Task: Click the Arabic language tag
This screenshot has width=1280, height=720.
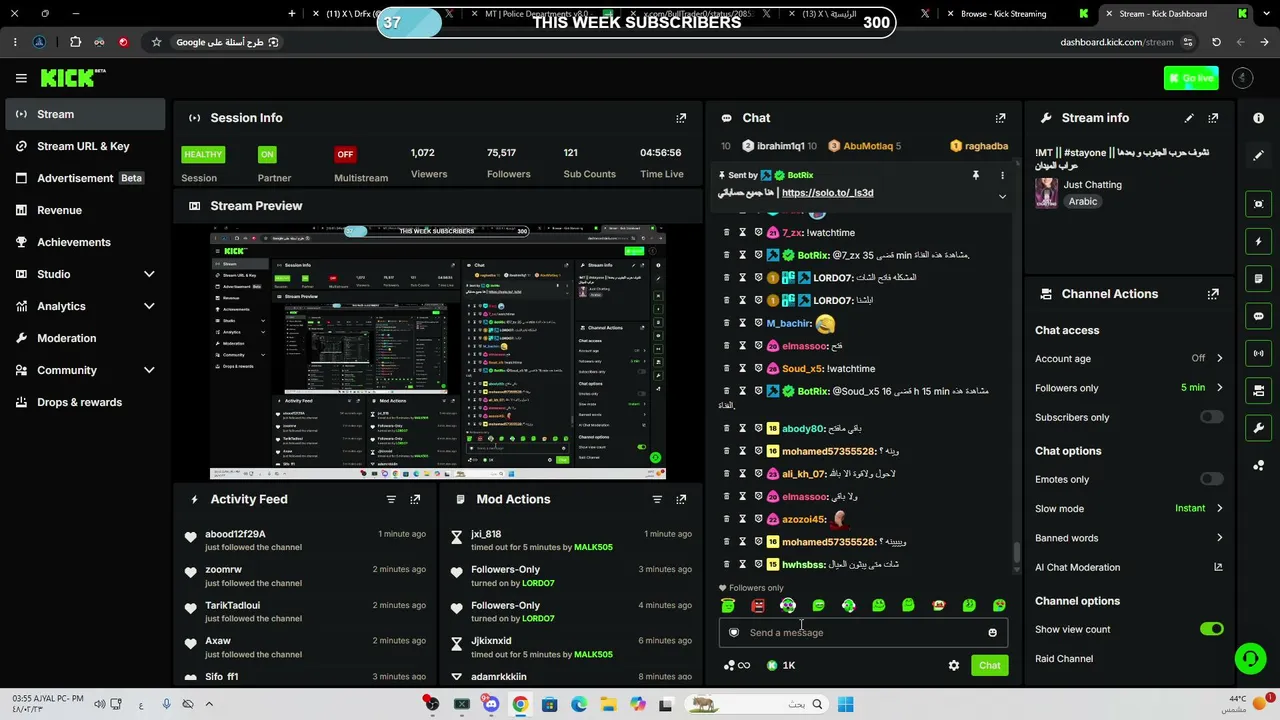Action: pos(1083,201)
